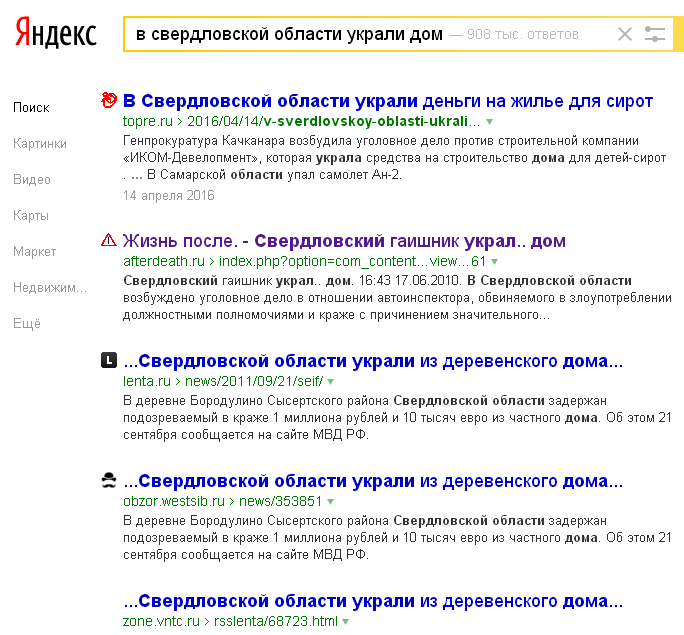Open the Карты section
This screenshot has height=635, width=684.
click(31, 215)
